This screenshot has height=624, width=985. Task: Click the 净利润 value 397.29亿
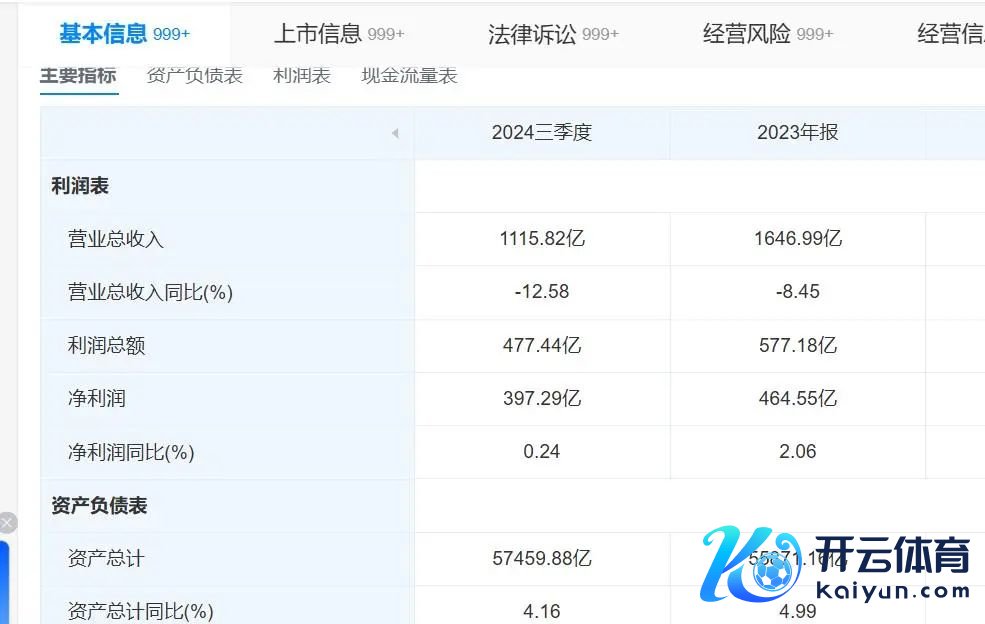click(542, 399)
